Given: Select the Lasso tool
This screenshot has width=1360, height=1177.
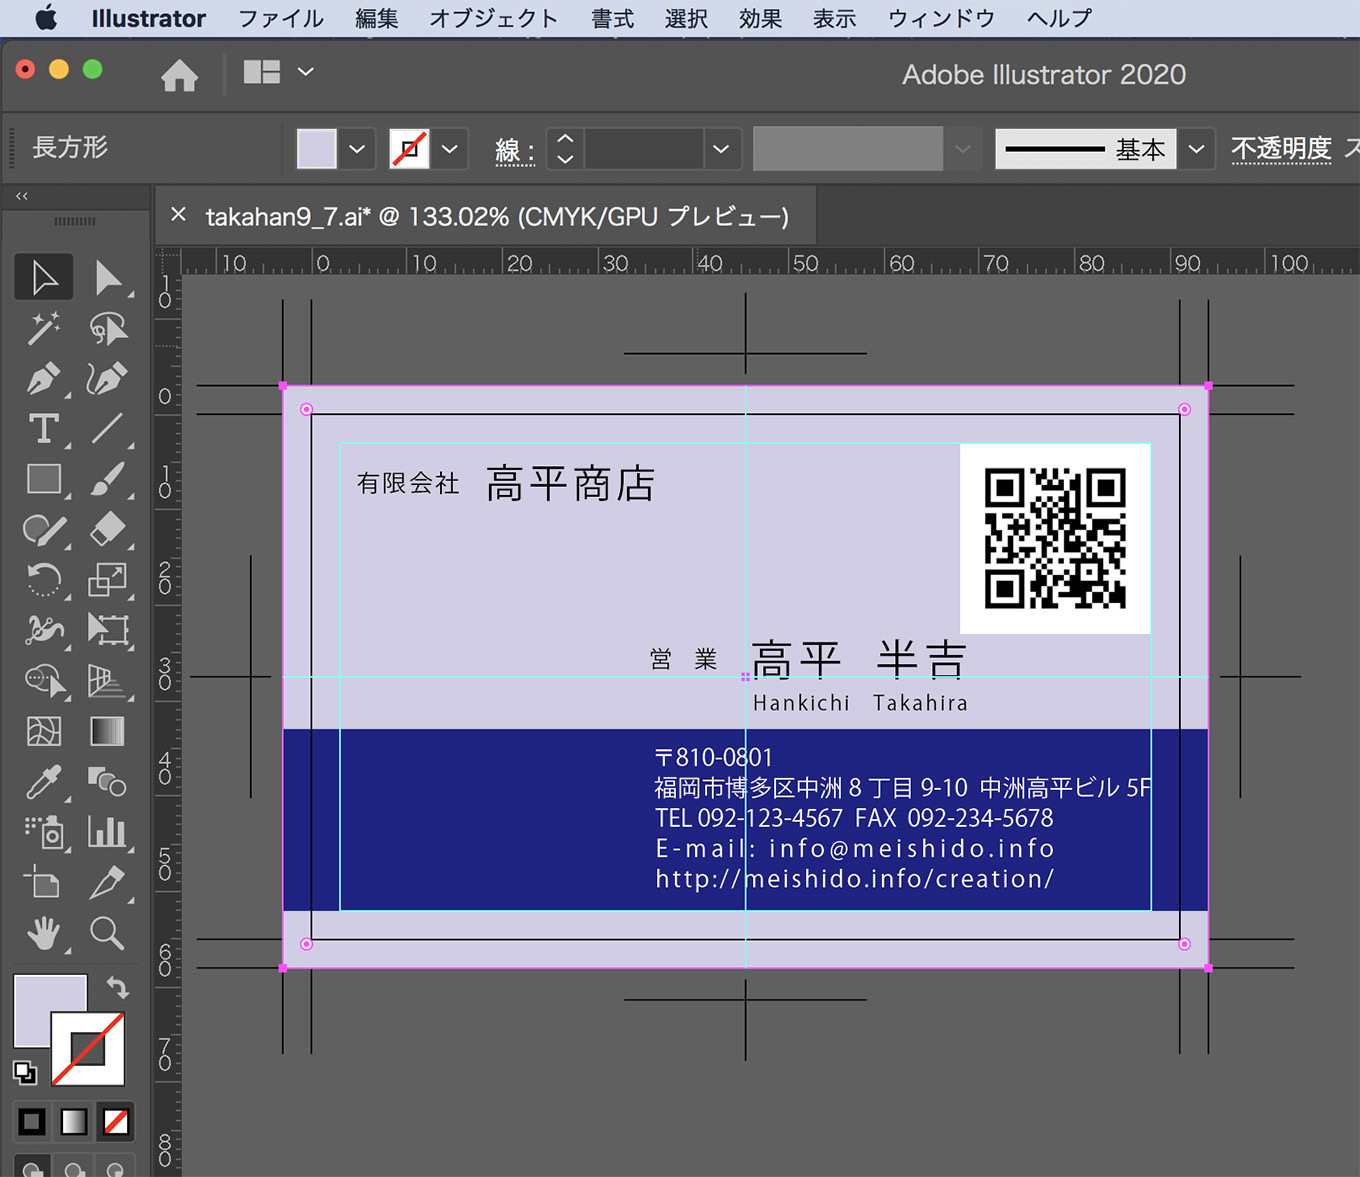Looking at the screenshot, I should [x=108, y=328].
